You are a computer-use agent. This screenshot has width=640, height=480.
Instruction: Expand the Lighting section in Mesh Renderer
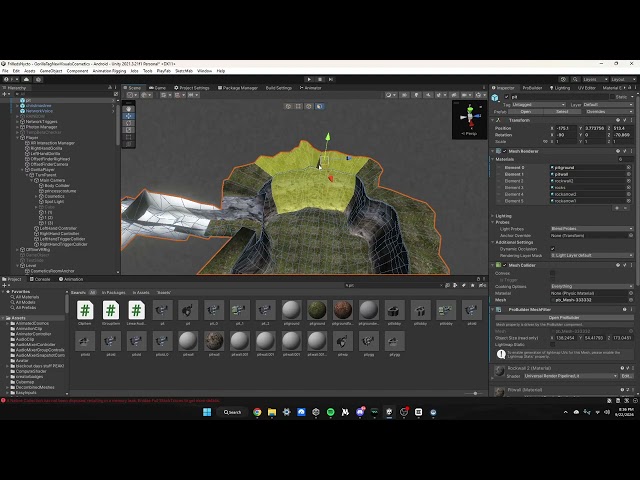[493, 216]
